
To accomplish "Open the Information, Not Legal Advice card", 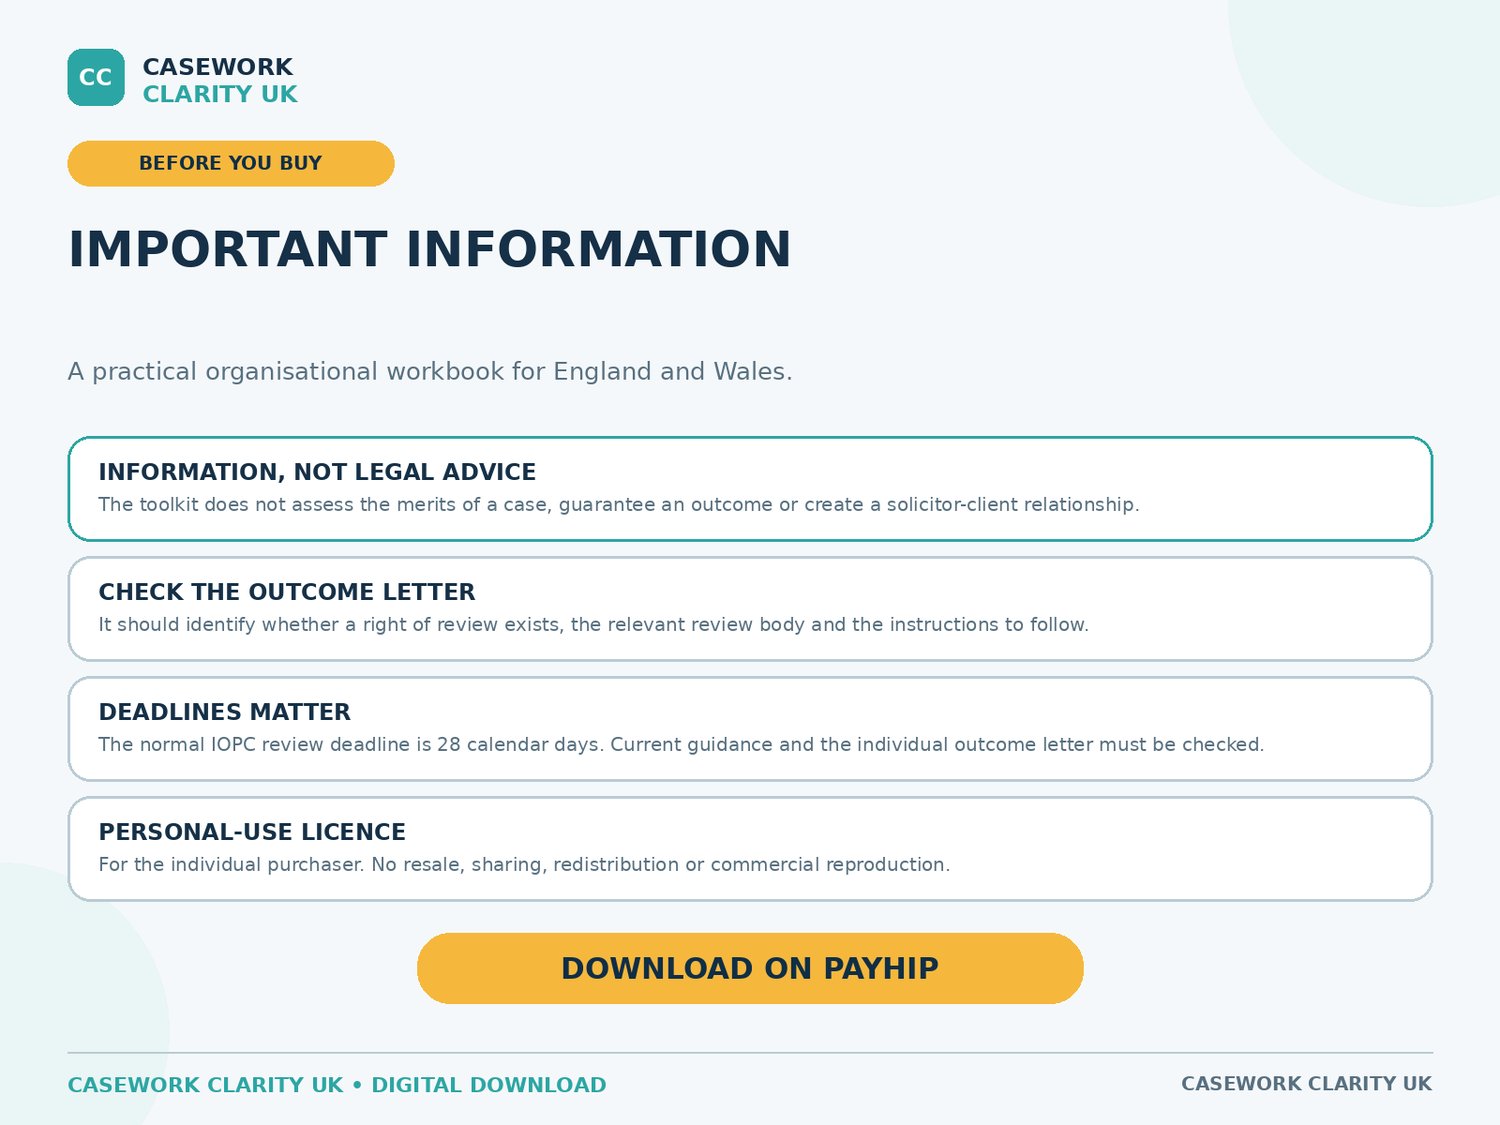I will point(750,489).
